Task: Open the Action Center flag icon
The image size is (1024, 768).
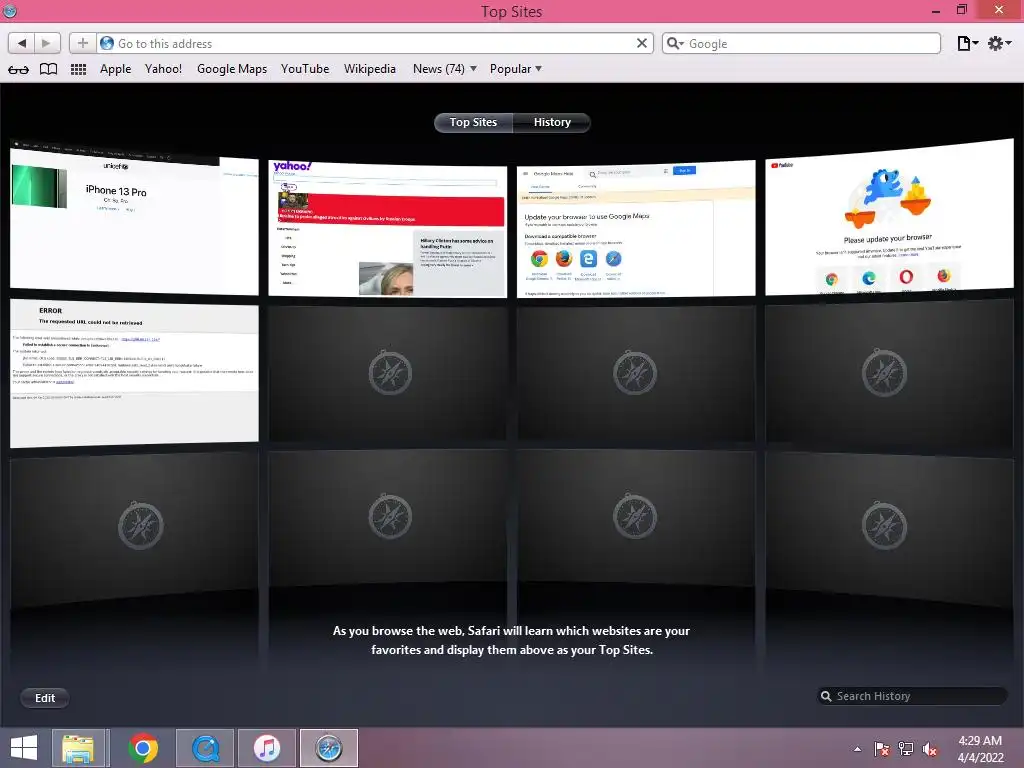Action: coord(881,749)
